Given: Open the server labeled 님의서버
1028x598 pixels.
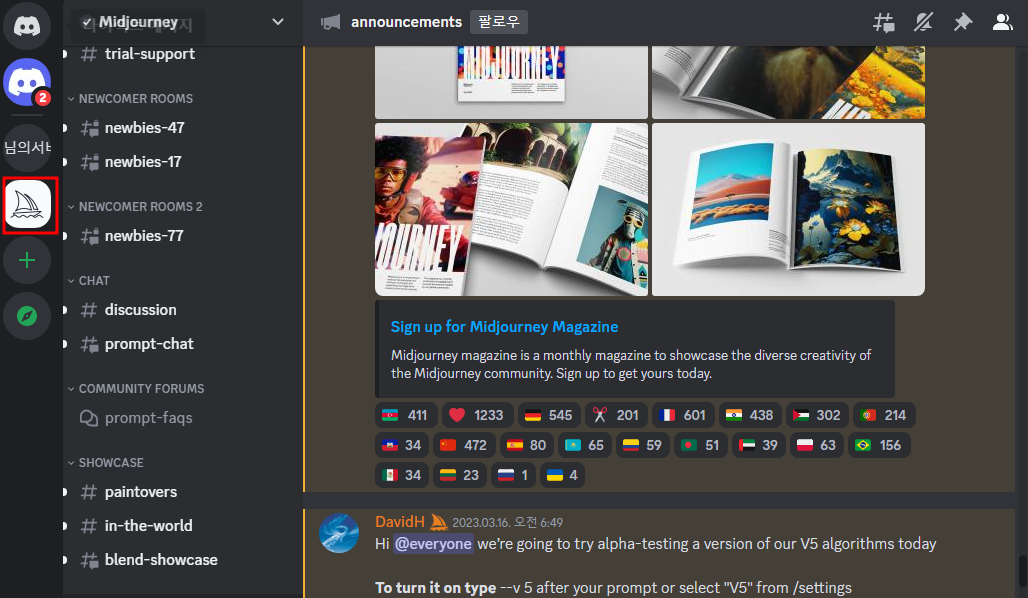Looking at the screenshot, I should tap(27, 148).
